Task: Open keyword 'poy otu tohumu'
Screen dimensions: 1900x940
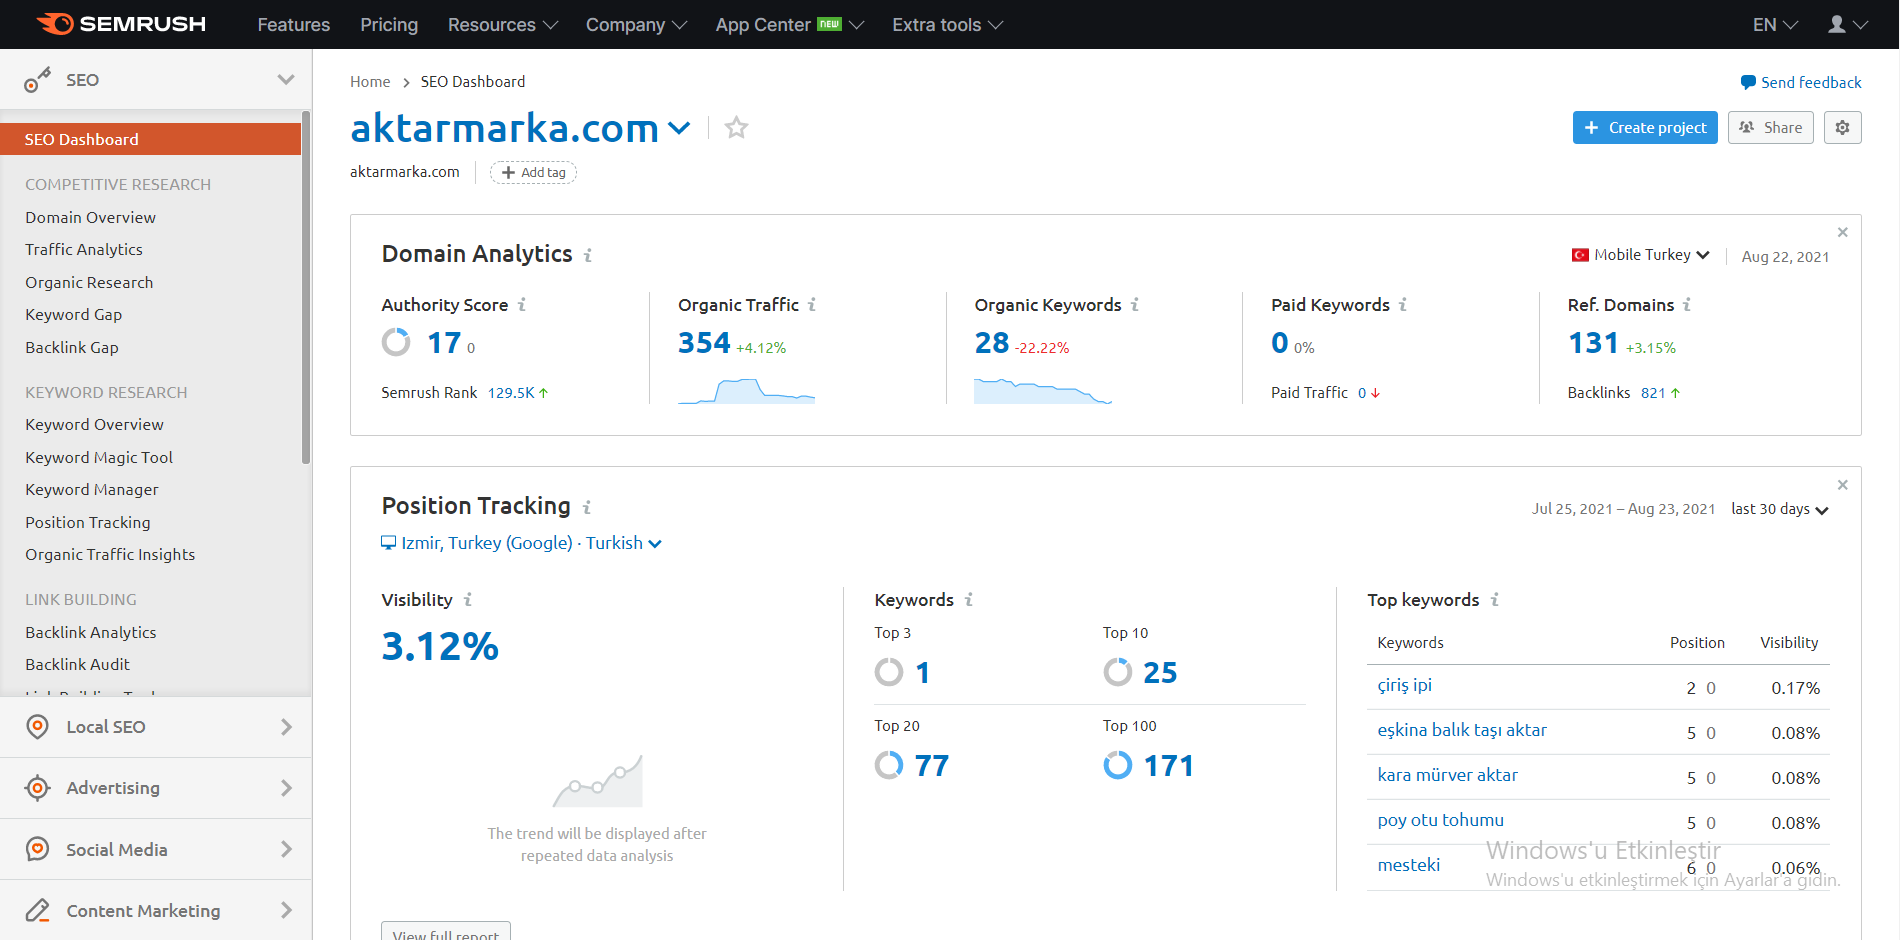Action: tap(1441, 820)
